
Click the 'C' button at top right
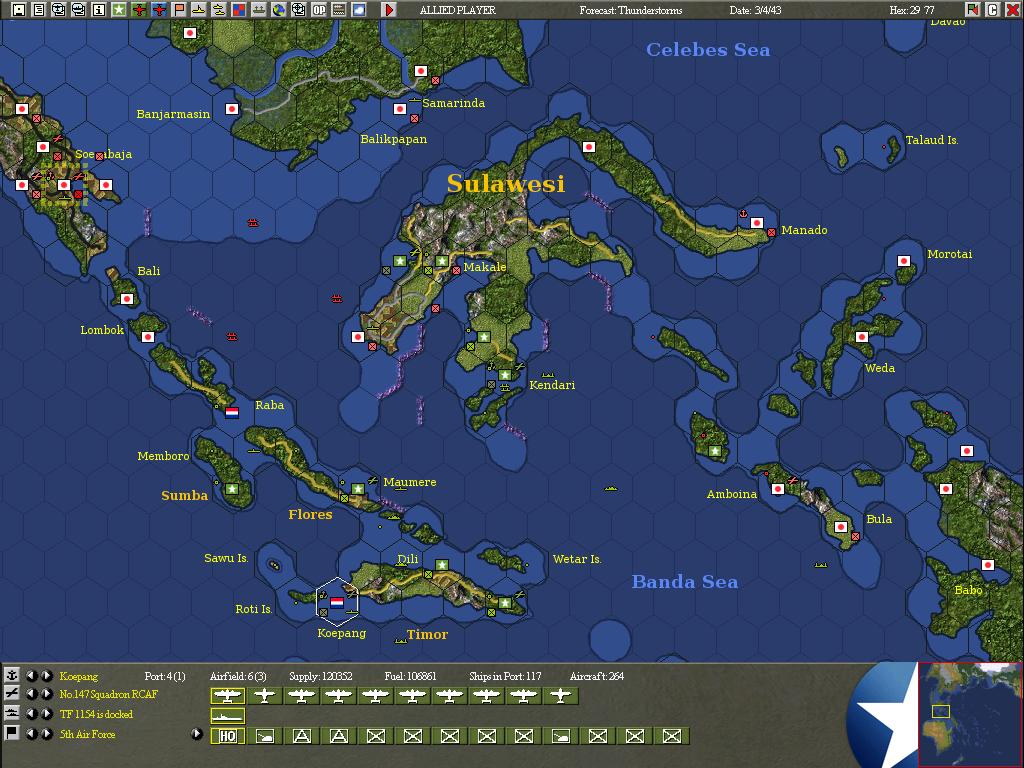(x=992, y=10)
